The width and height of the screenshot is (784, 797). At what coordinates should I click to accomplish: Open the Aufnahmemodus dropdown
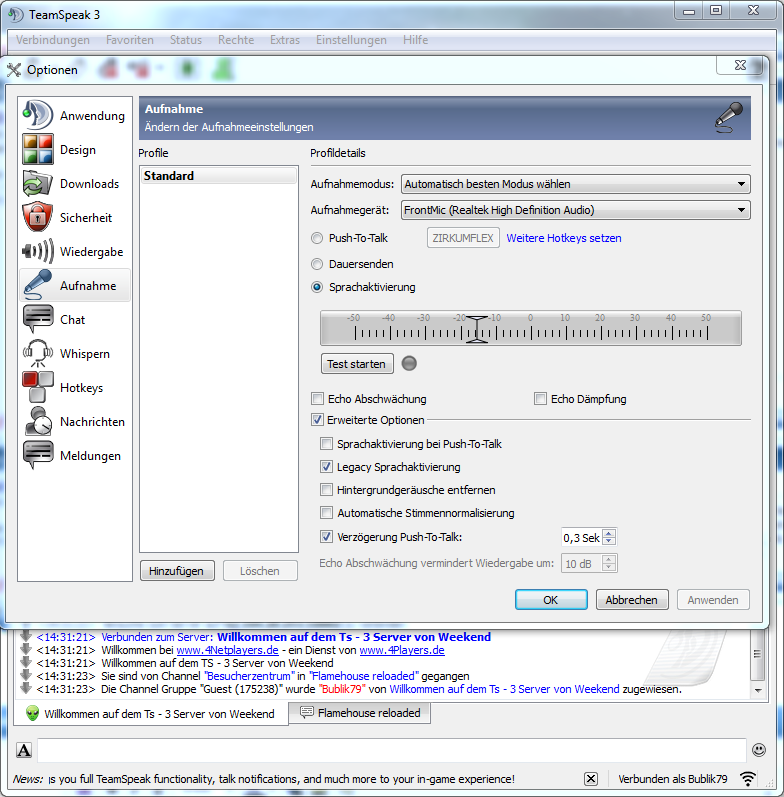click(x=576, y=184)
